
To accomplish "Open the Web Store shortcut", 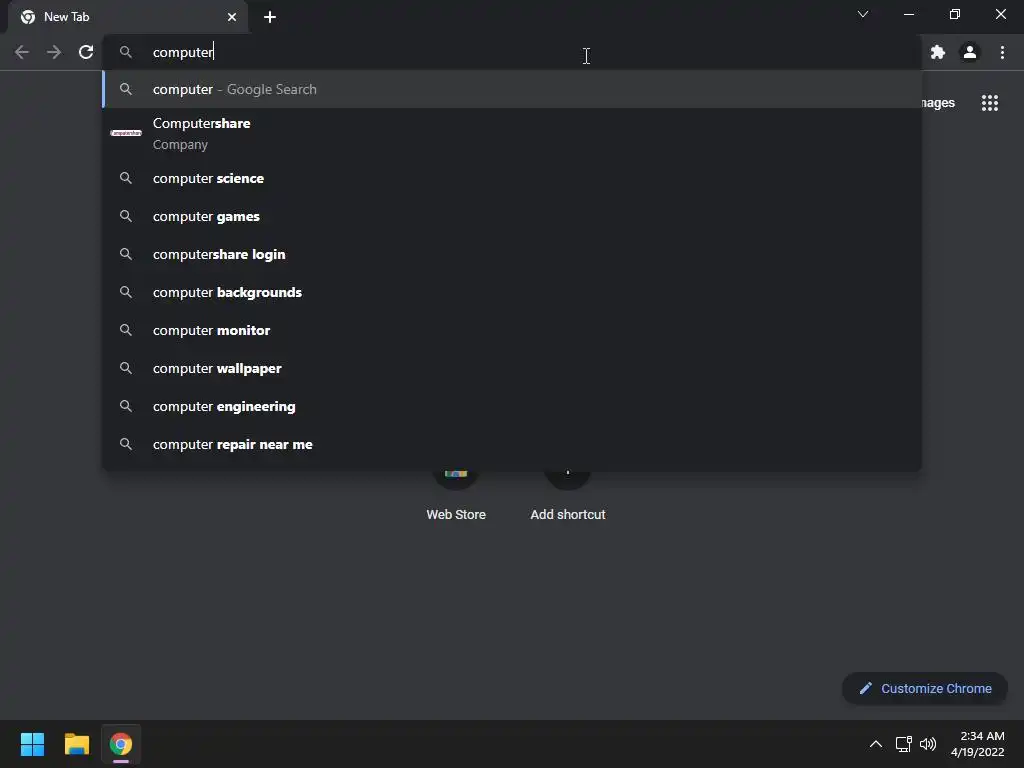I will pyautogui.click(x=456, y=496).
